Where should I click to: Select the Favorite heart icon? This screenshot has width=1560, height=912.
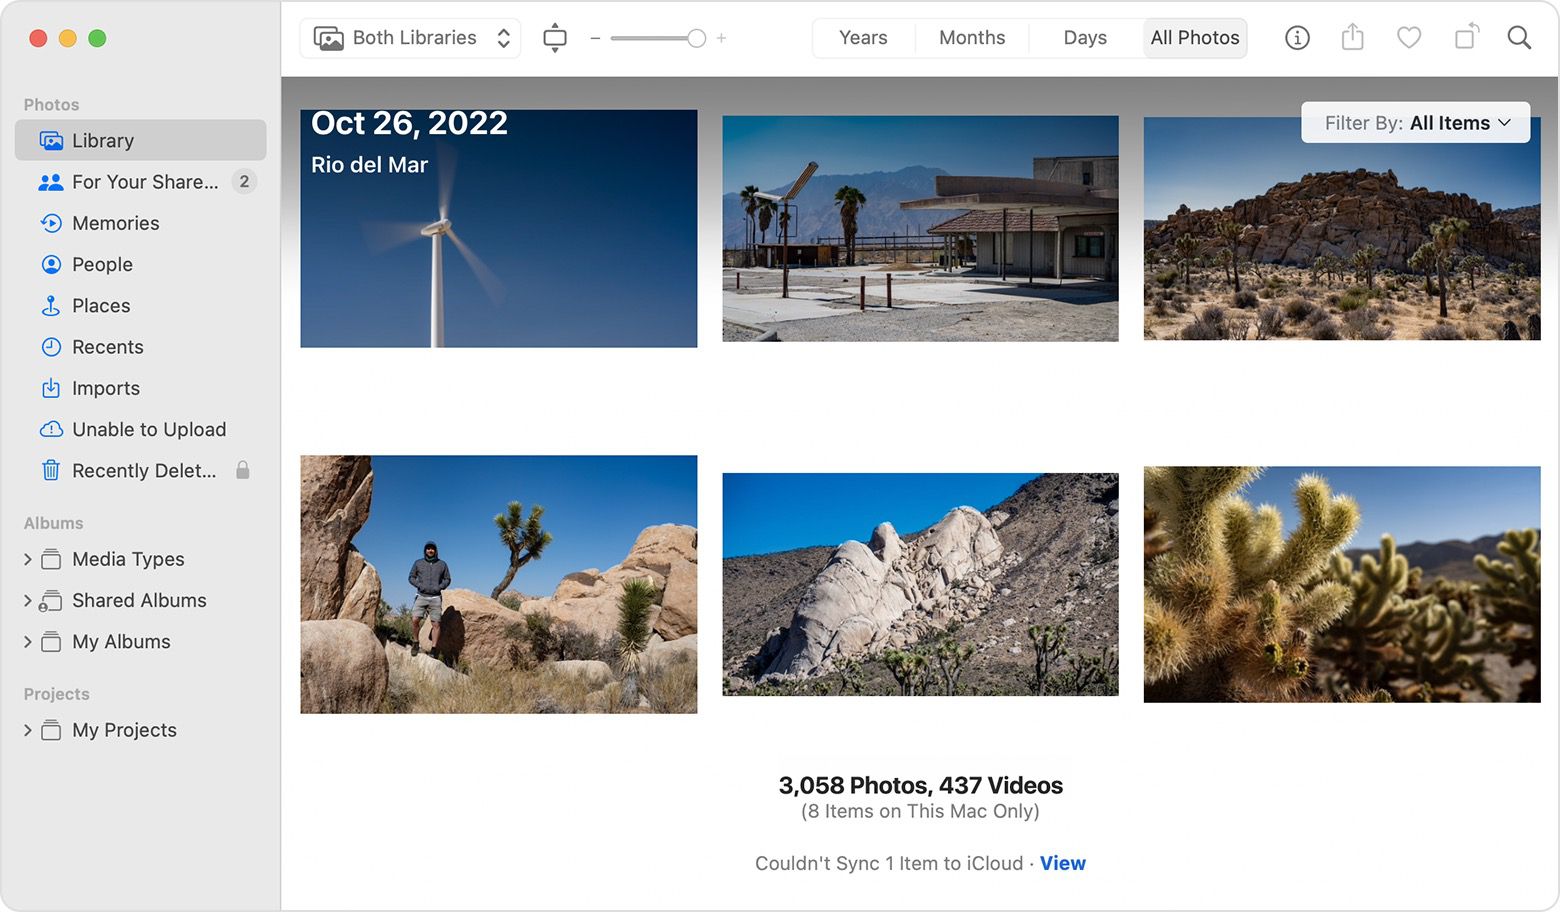click(1408, 37)
